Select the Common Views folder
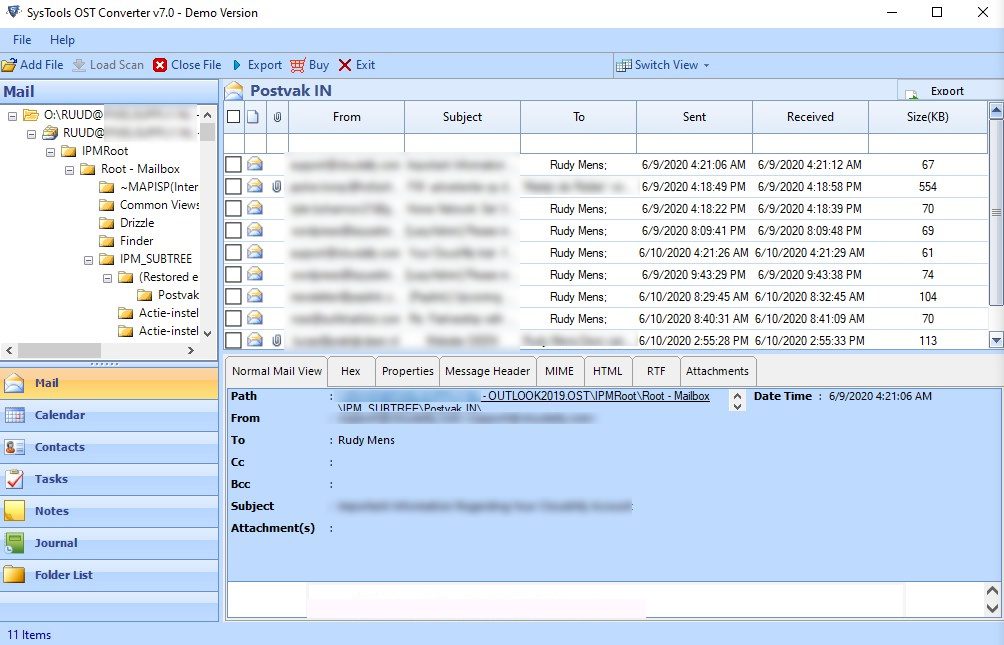The image size is (1004, 645). tap(159, 205)
